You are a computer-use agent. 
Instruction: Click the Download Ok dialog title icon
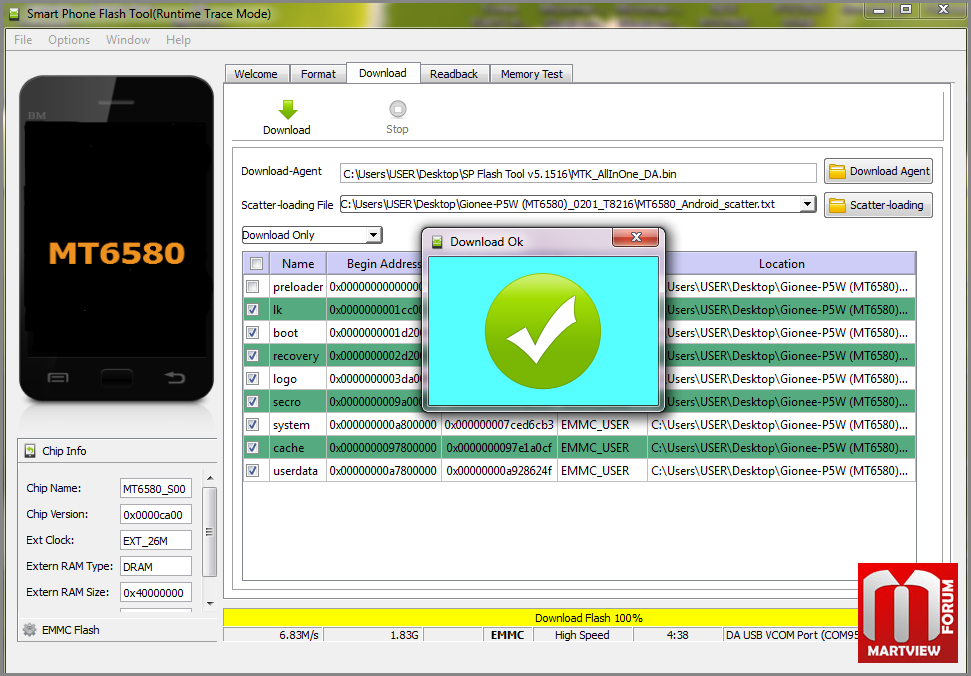pos(437,241)
